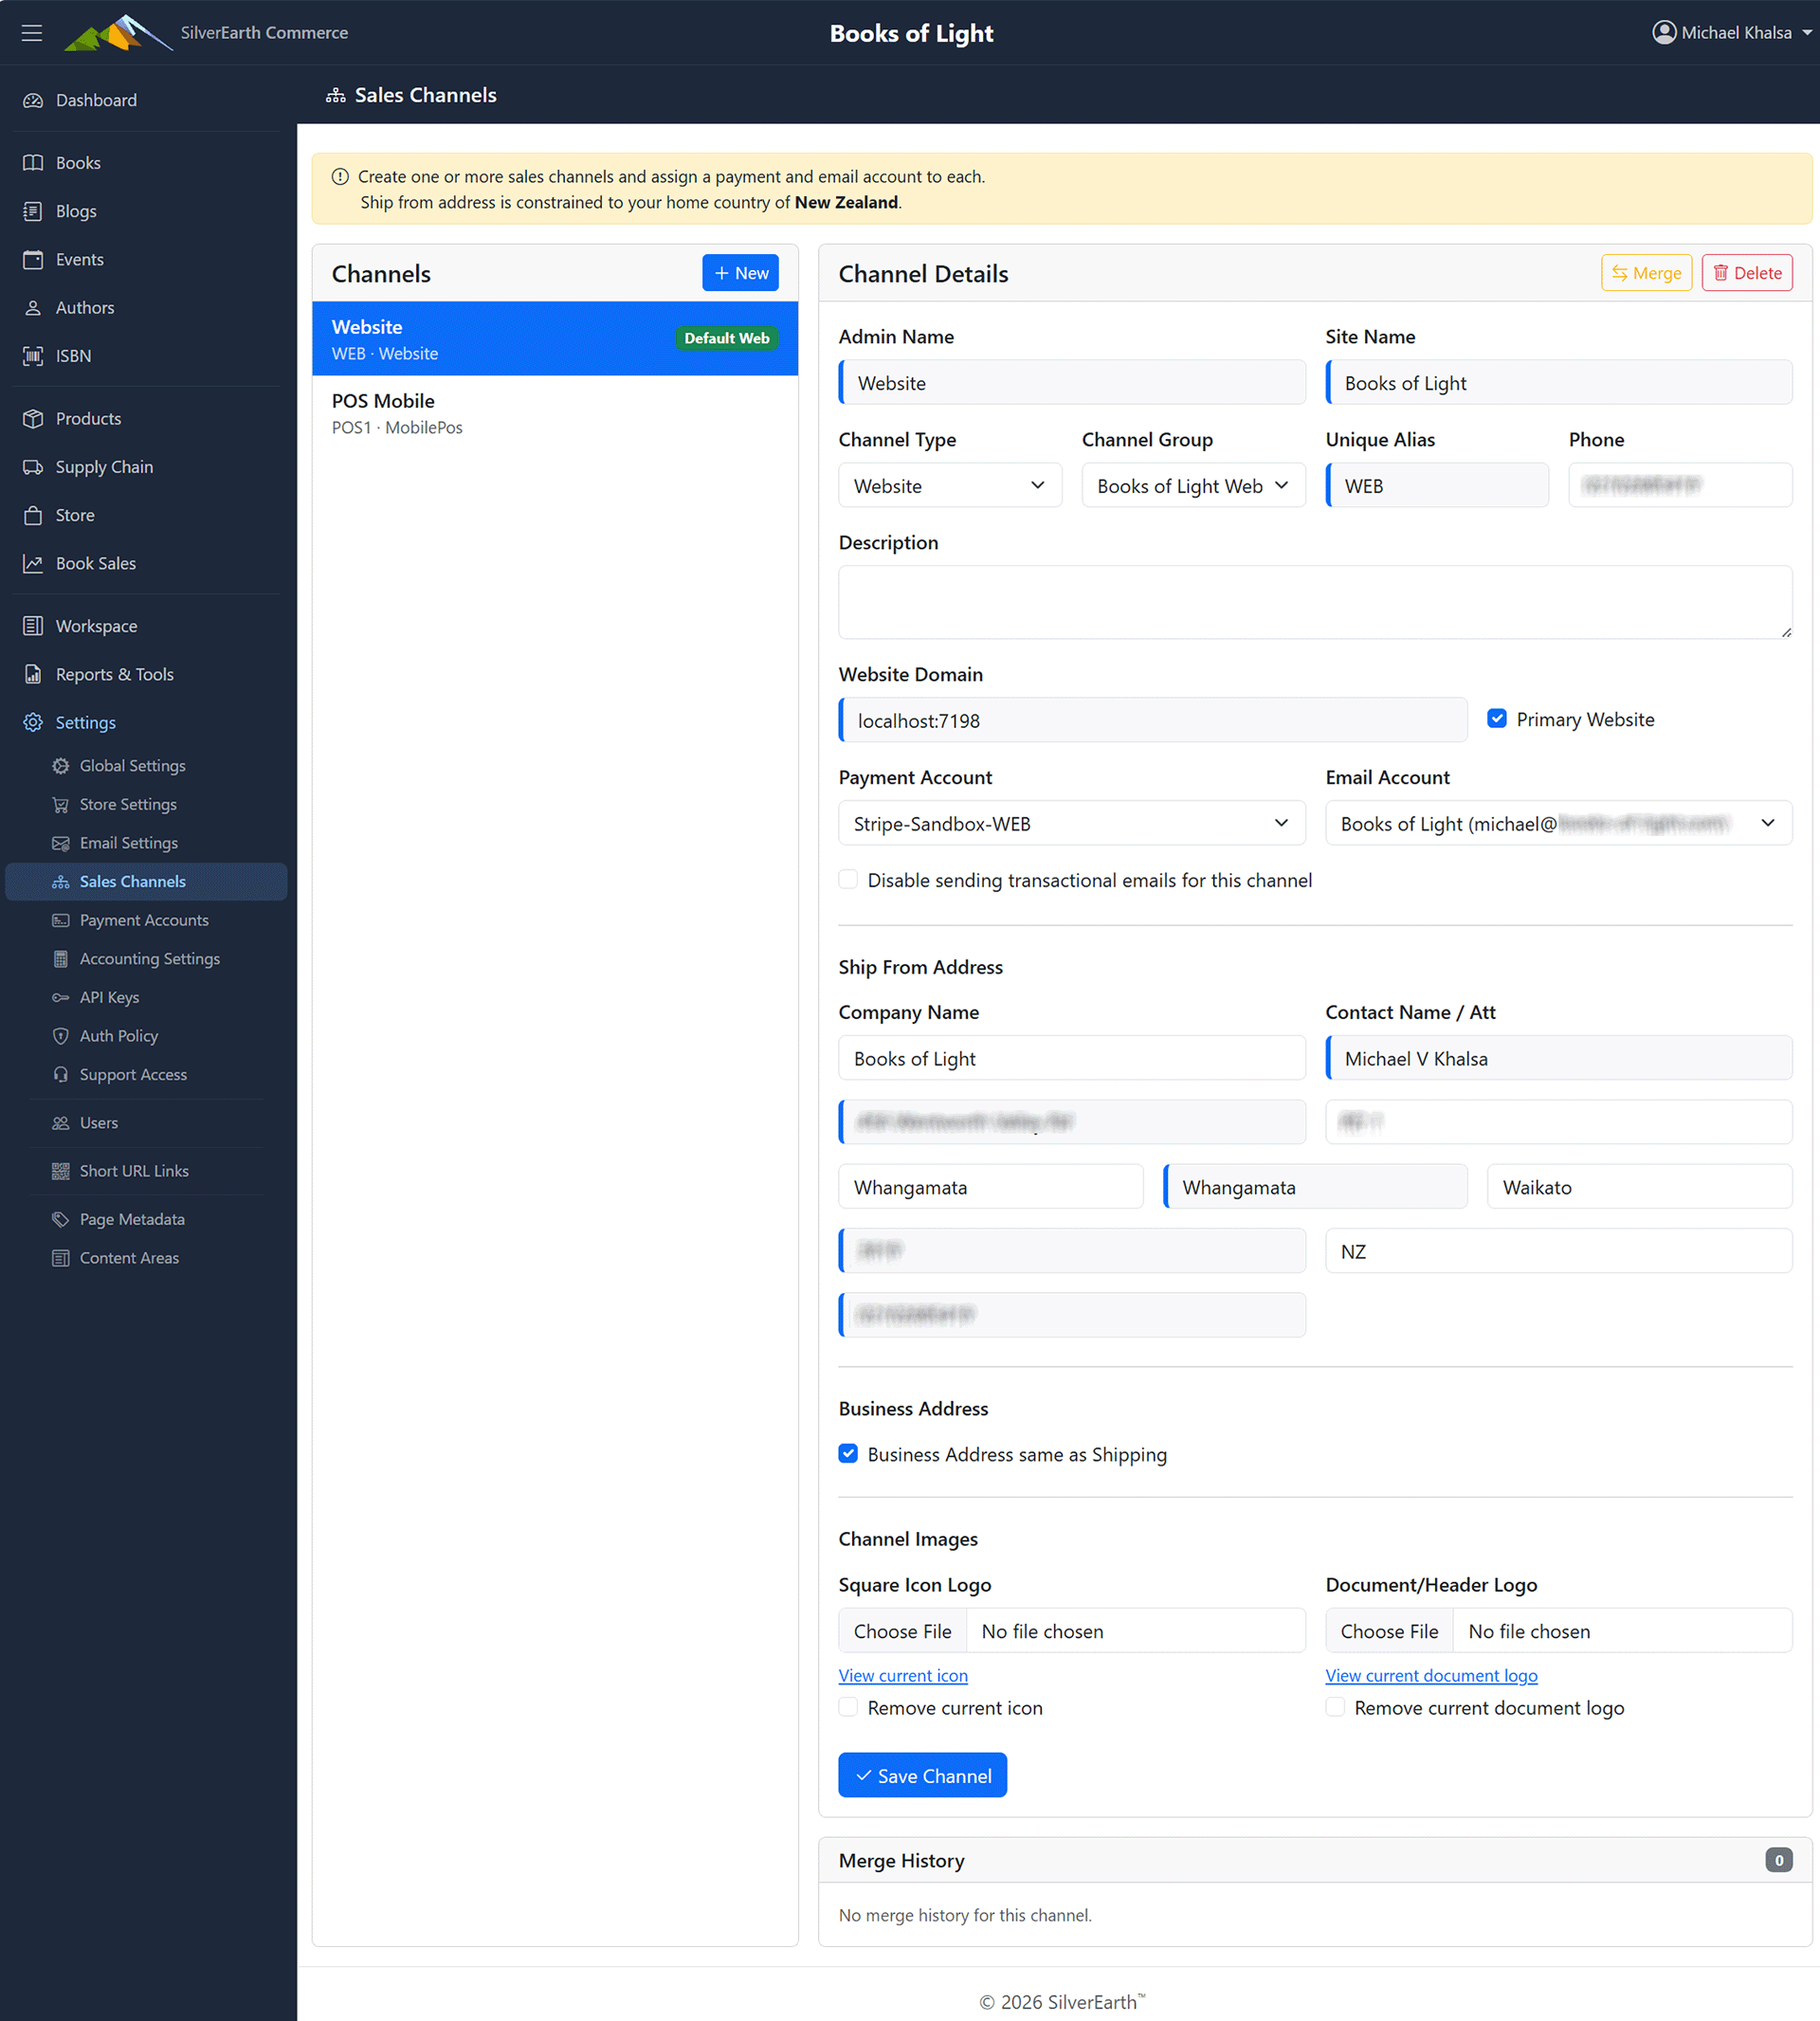Open View current document logo link
Image resolution: width=1820 pixels, height=2021 pixels.
point(1431,1675)
